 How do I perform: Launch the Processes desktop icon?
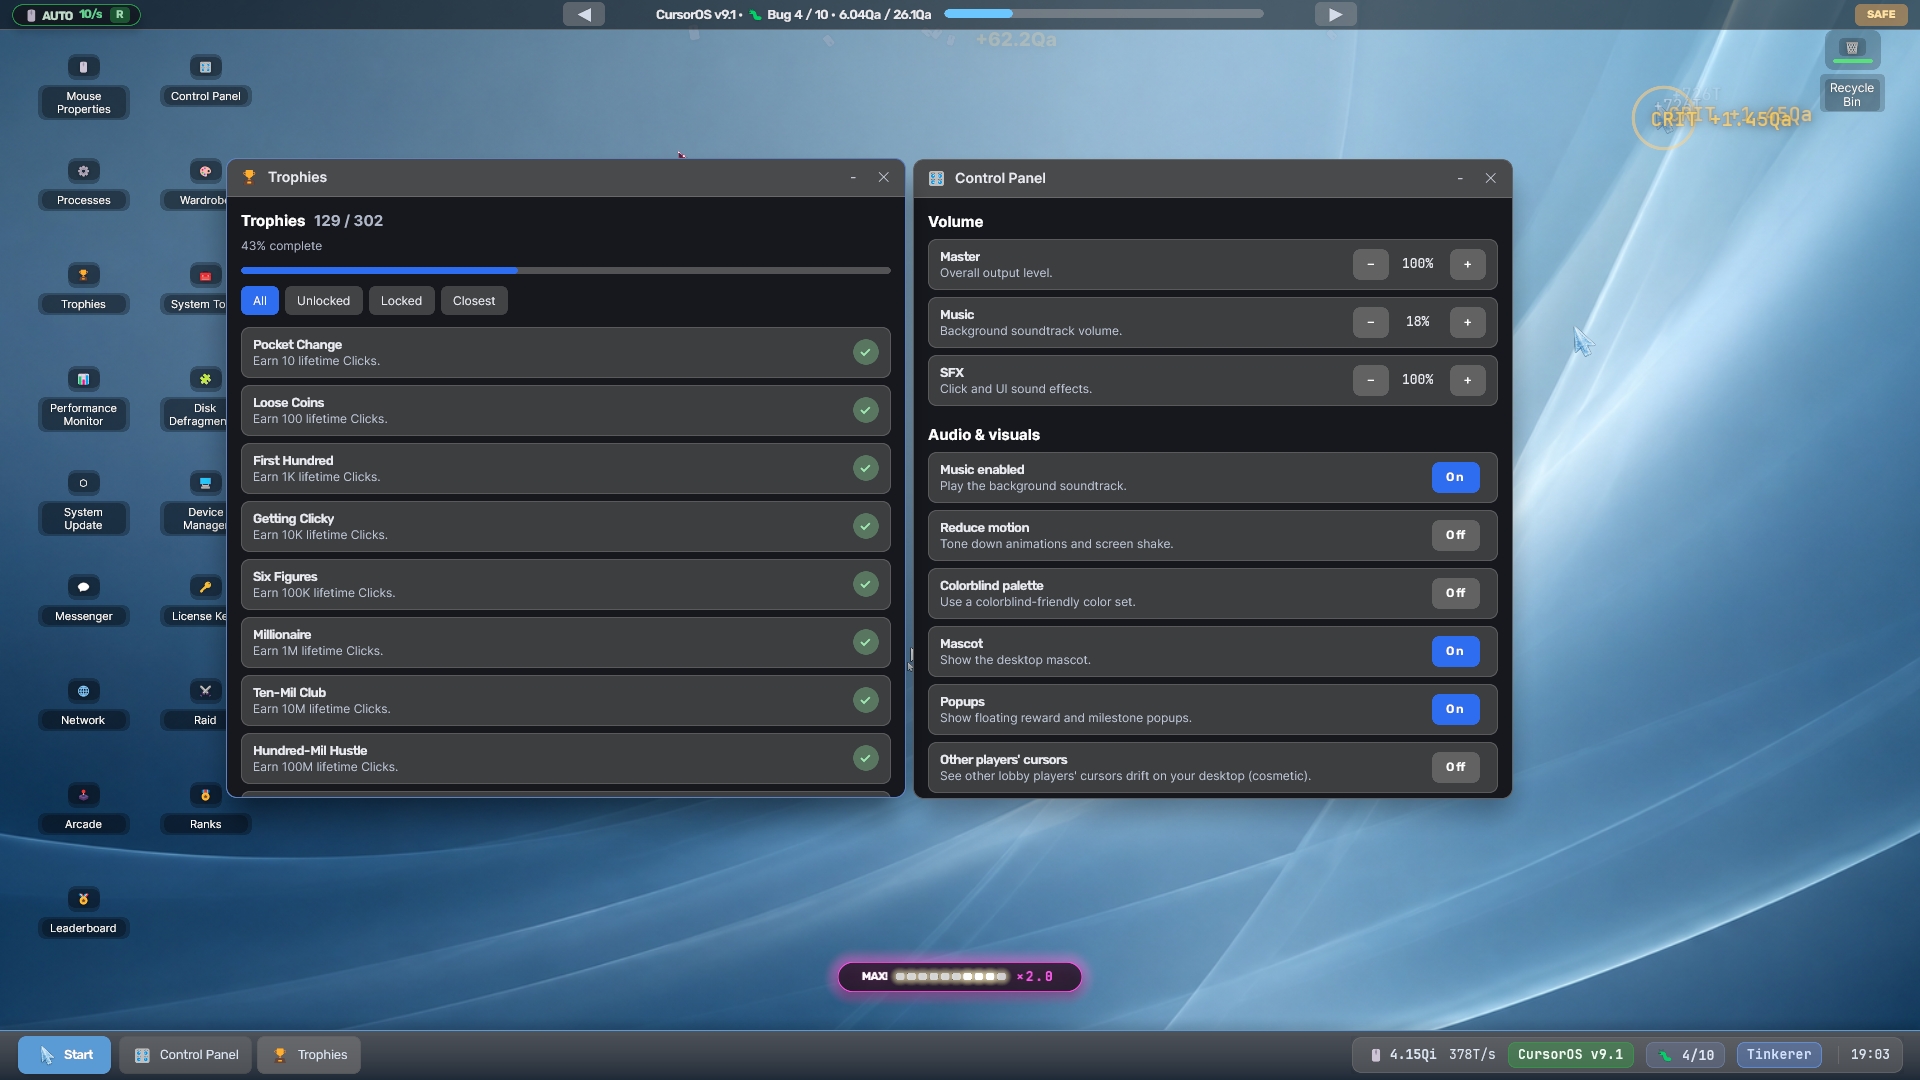pos(84,184)
